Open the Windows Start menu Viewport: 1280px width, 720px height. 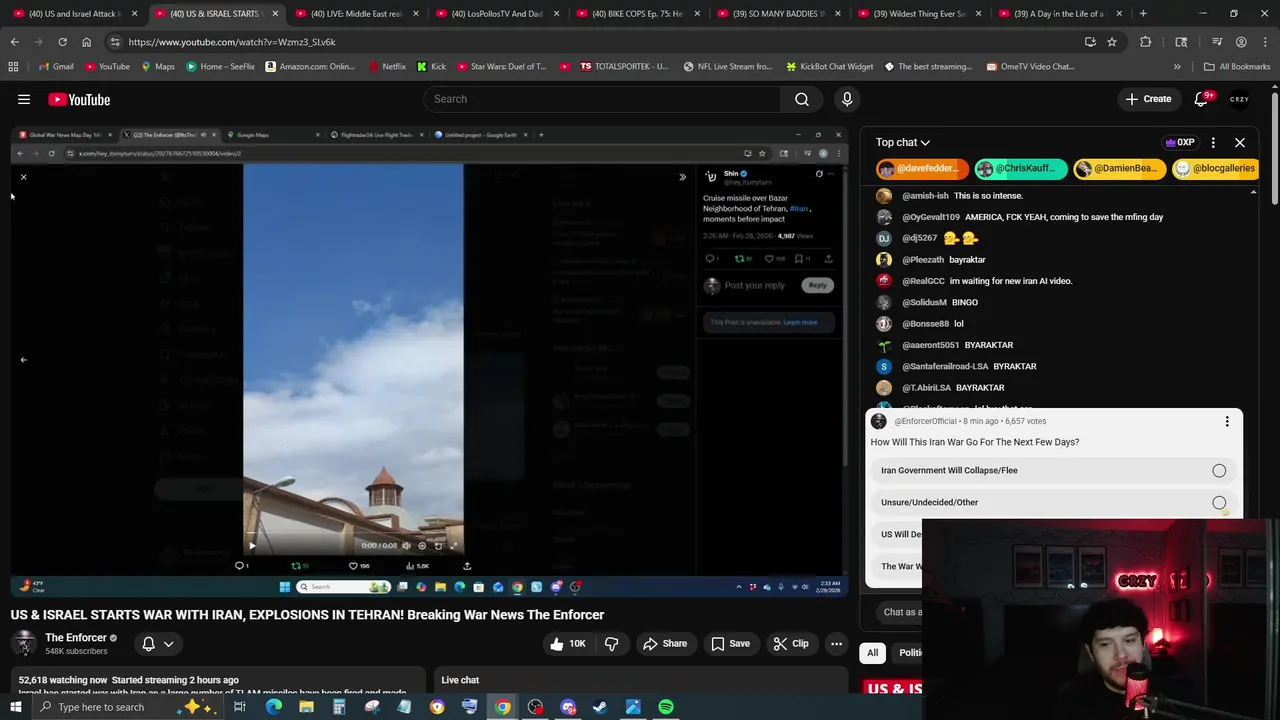point(15,707)
